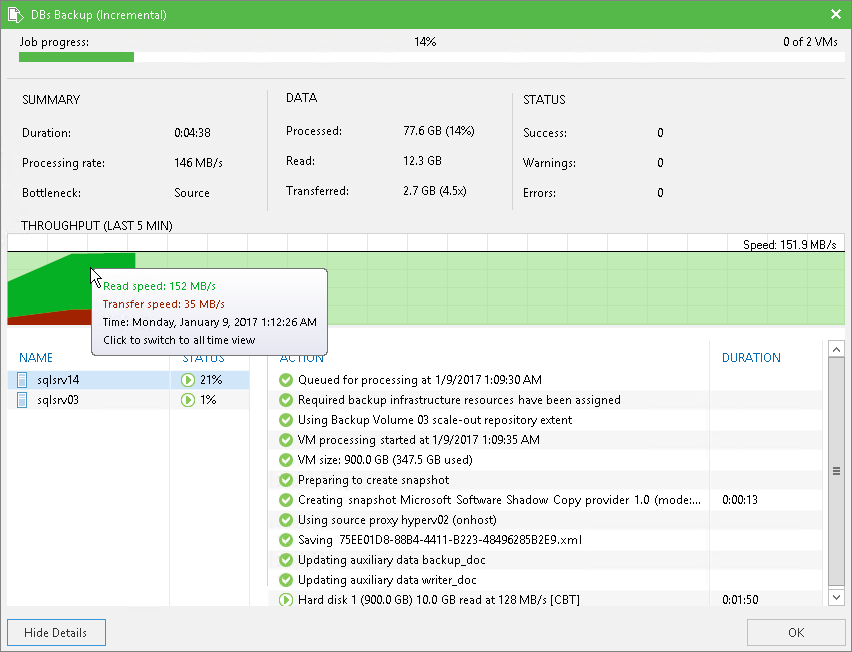Click success icon for Using Backup Volume 03
852x652 pixels.
pos(286,420)
